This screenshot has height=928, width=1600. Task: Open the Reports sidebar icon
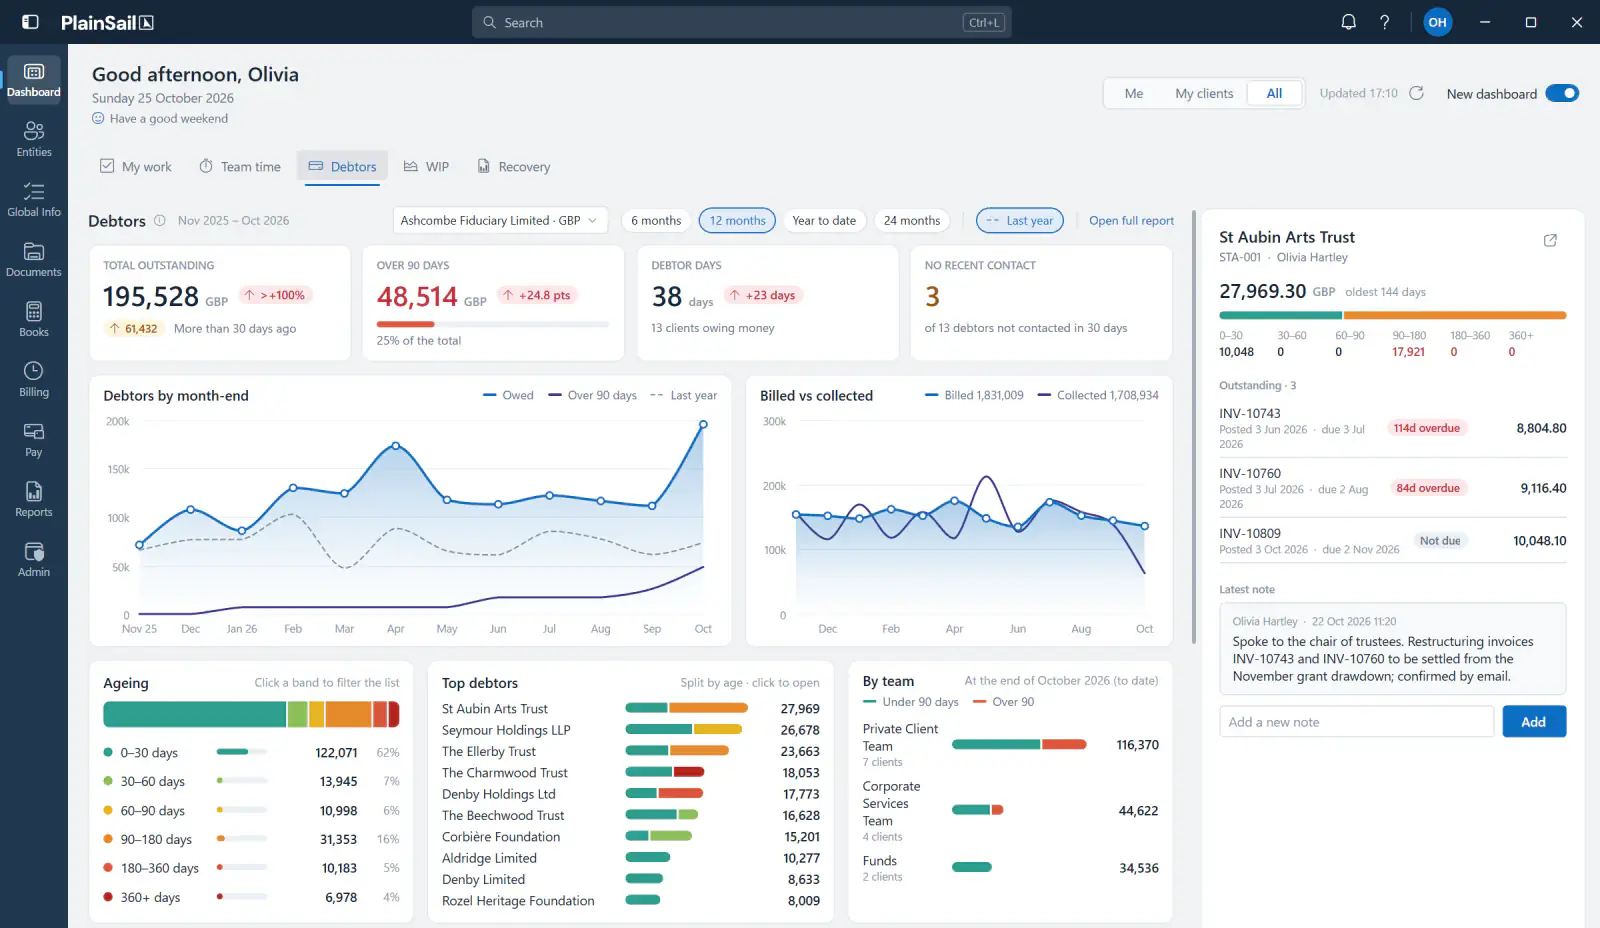(x=34, y=499)
